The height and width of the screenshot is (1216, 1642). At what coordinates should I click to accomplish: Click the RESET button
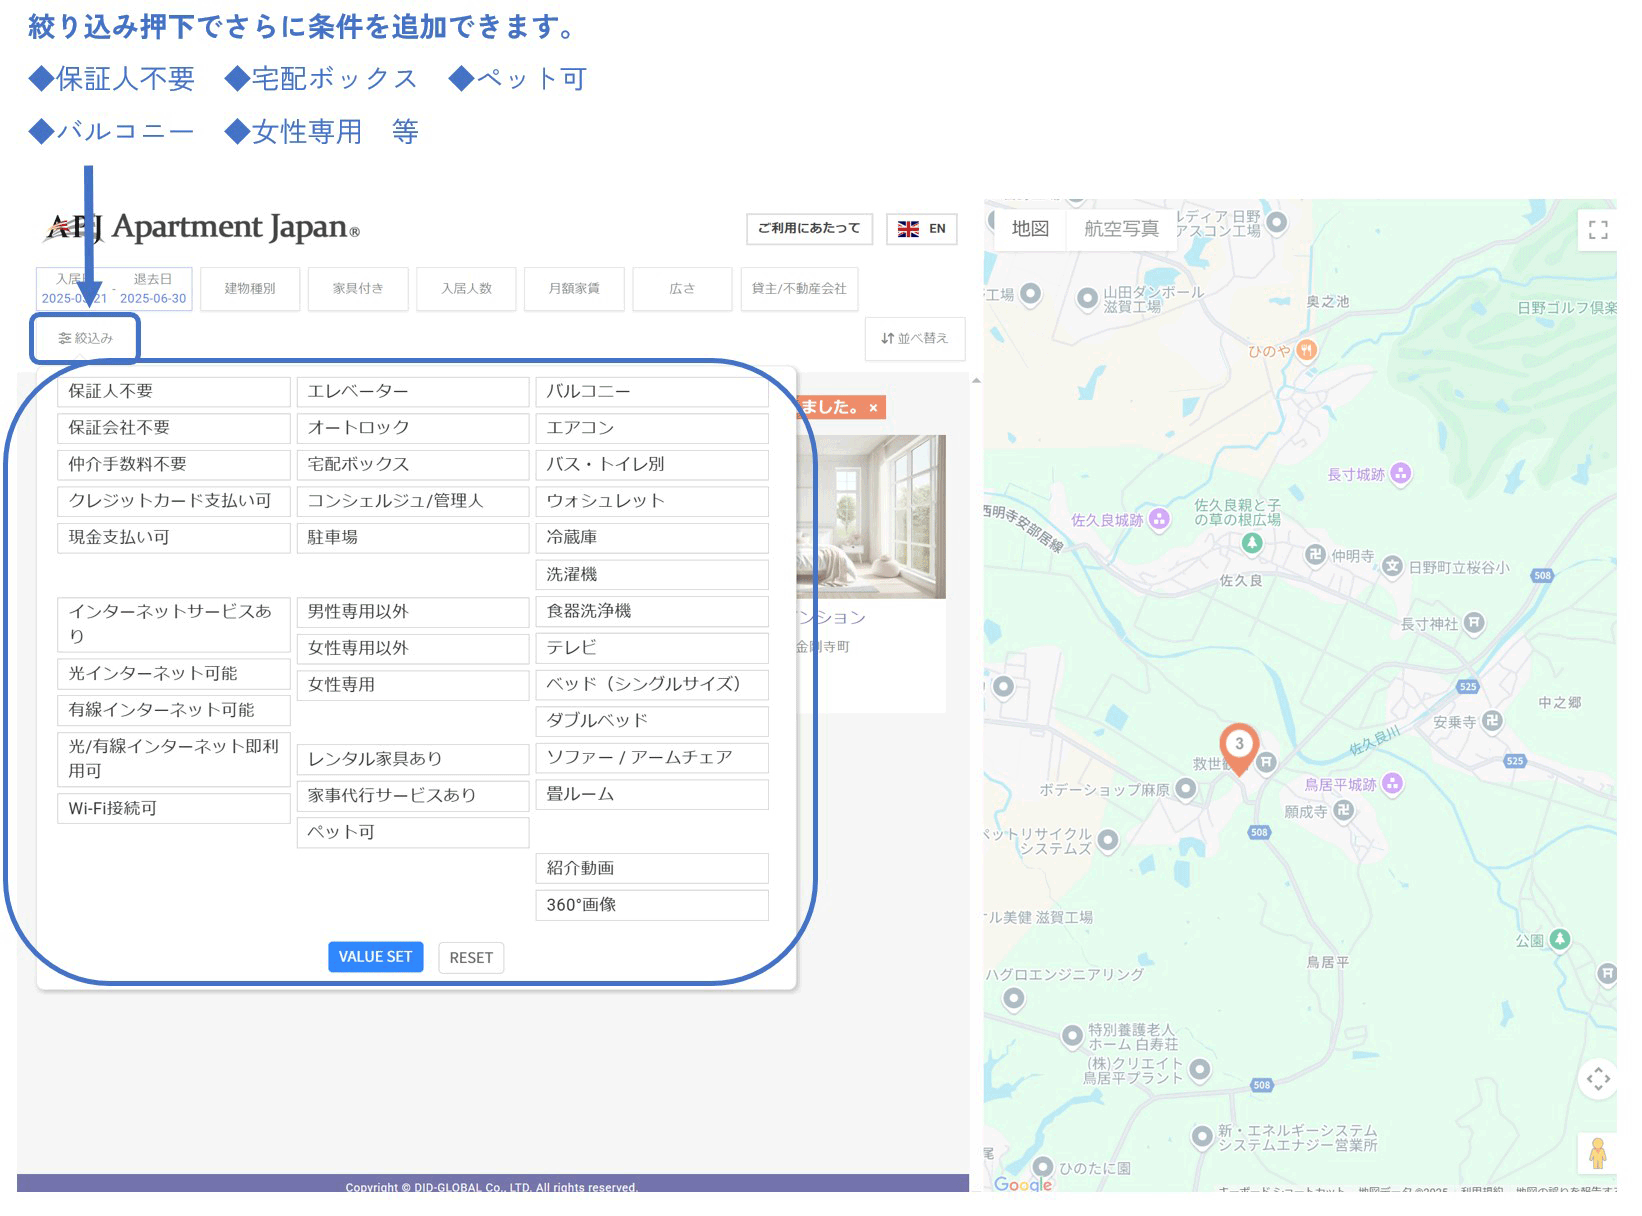point(471,958)
